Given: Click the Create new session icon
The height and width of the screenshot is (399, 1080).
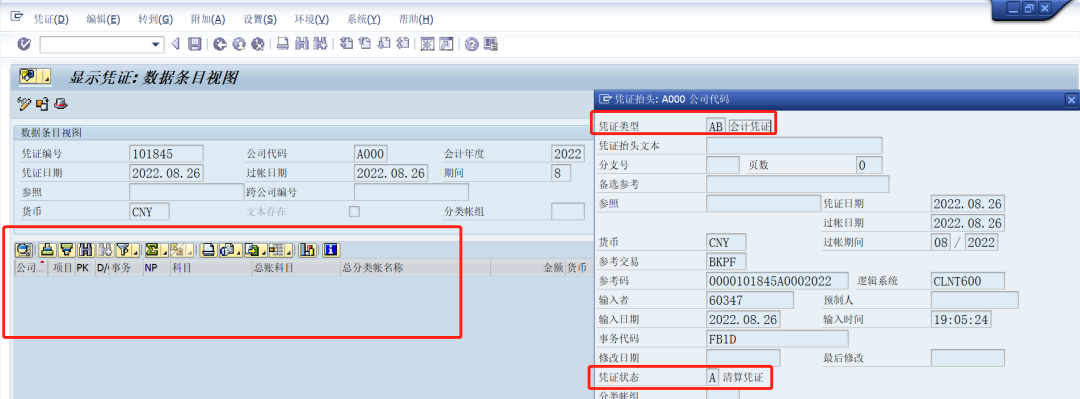Looking at the screenshot, I should pyautogui.click(x=428, y=45).
